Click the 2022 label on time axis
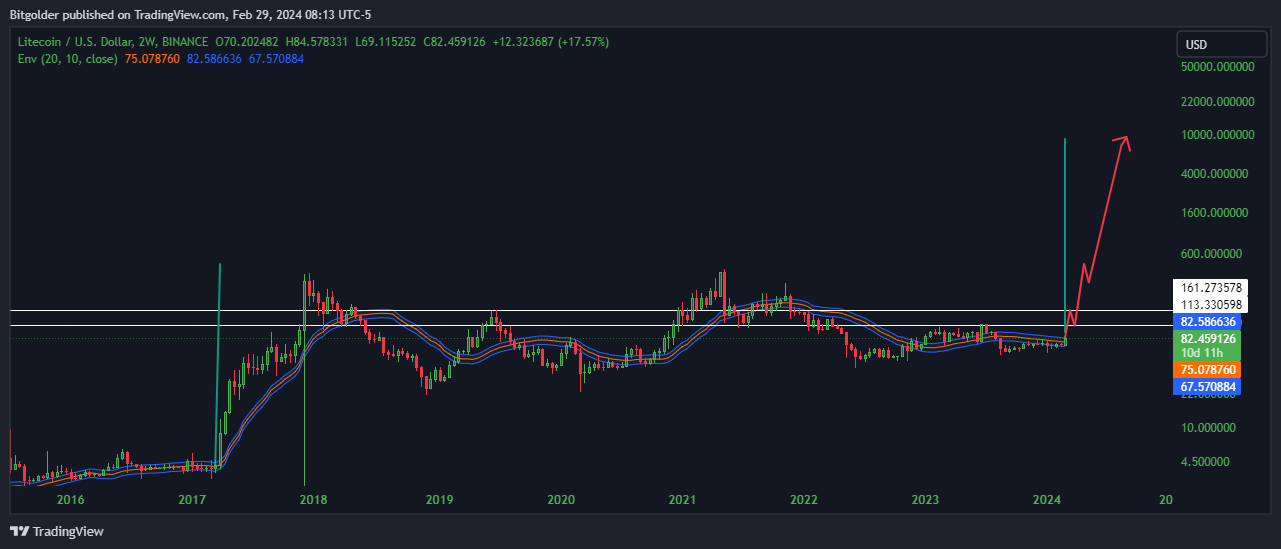This screenshot has width=1281, height=549. pyautogui.click(x=804, y=499)
